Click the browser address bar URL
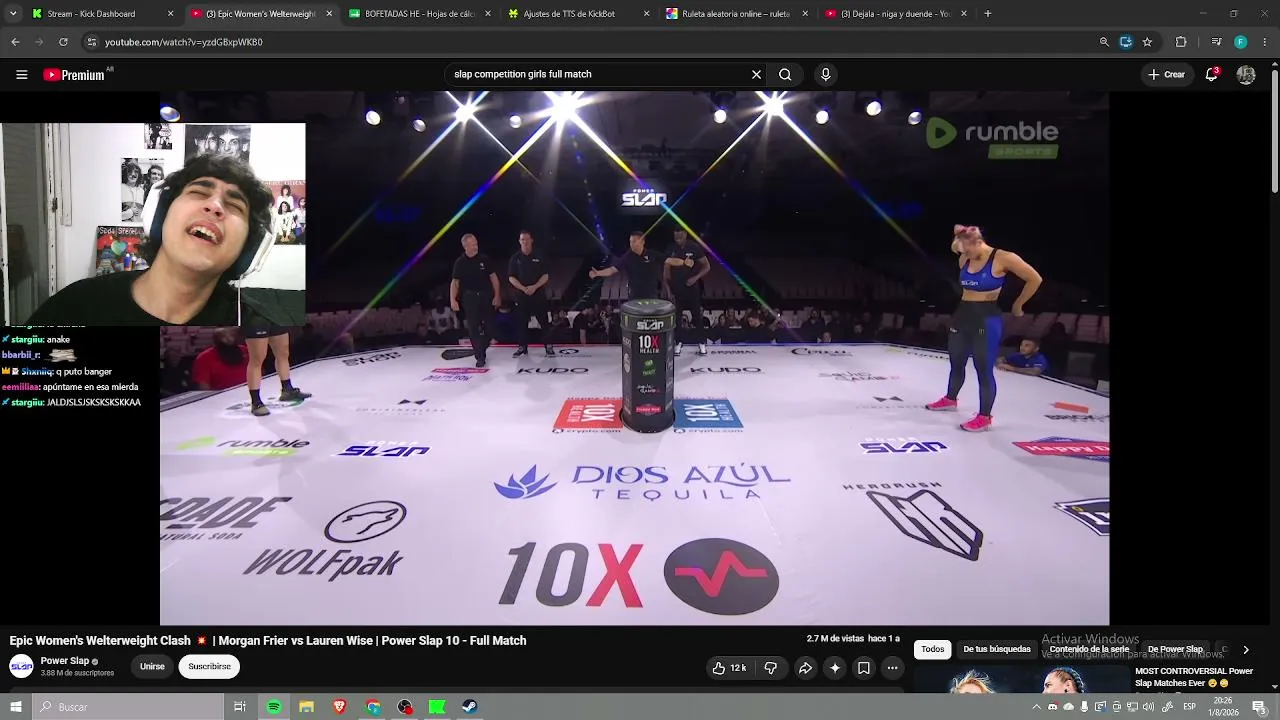This screenshot has height=720, width=1280. tap(184, 42)
